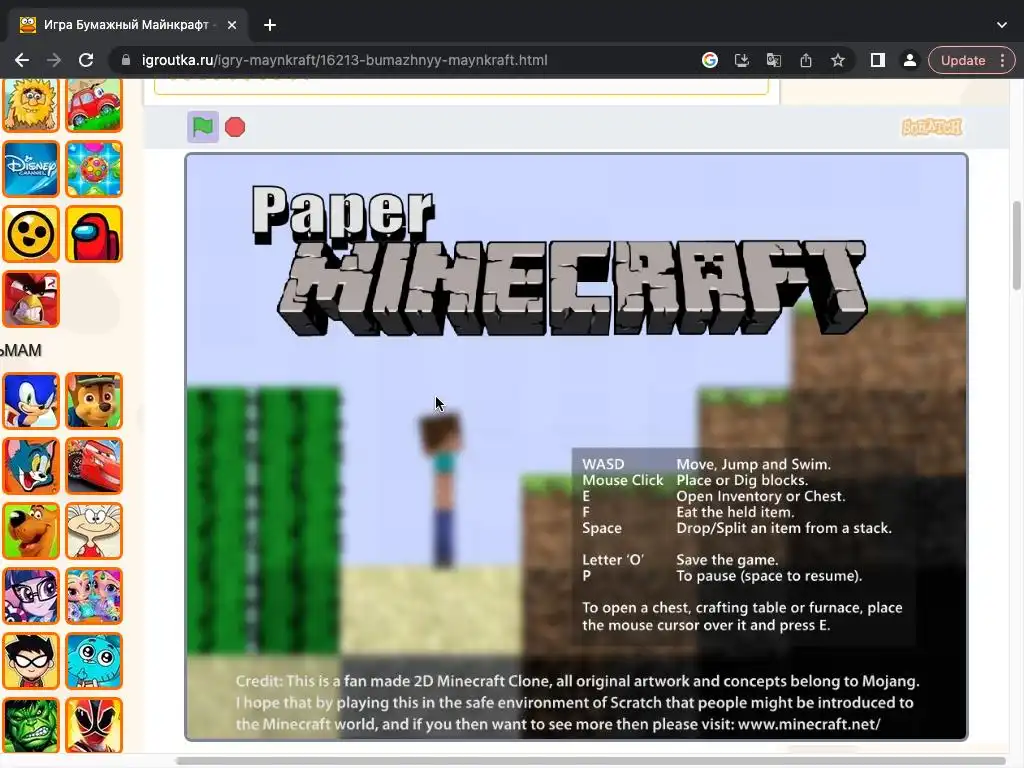Open the Gumball games thumbnail
The width and height of the screenshot is (1024, 768).
[94, 660]
